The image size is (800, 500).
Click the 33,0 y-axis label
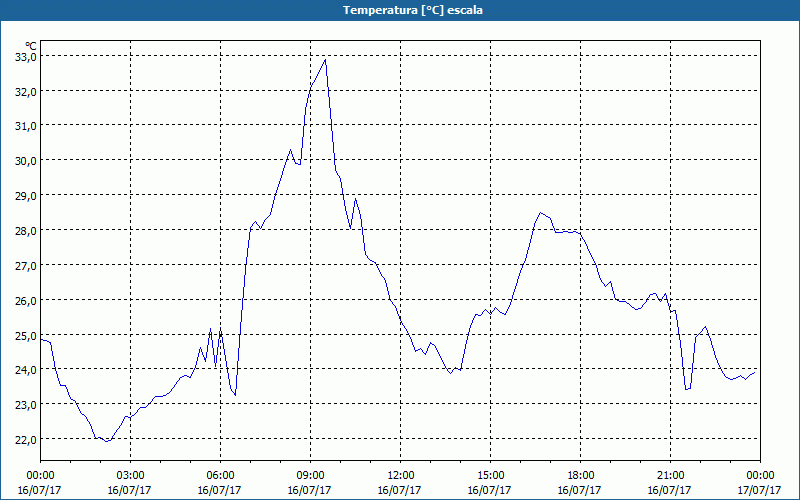point(25,57)
